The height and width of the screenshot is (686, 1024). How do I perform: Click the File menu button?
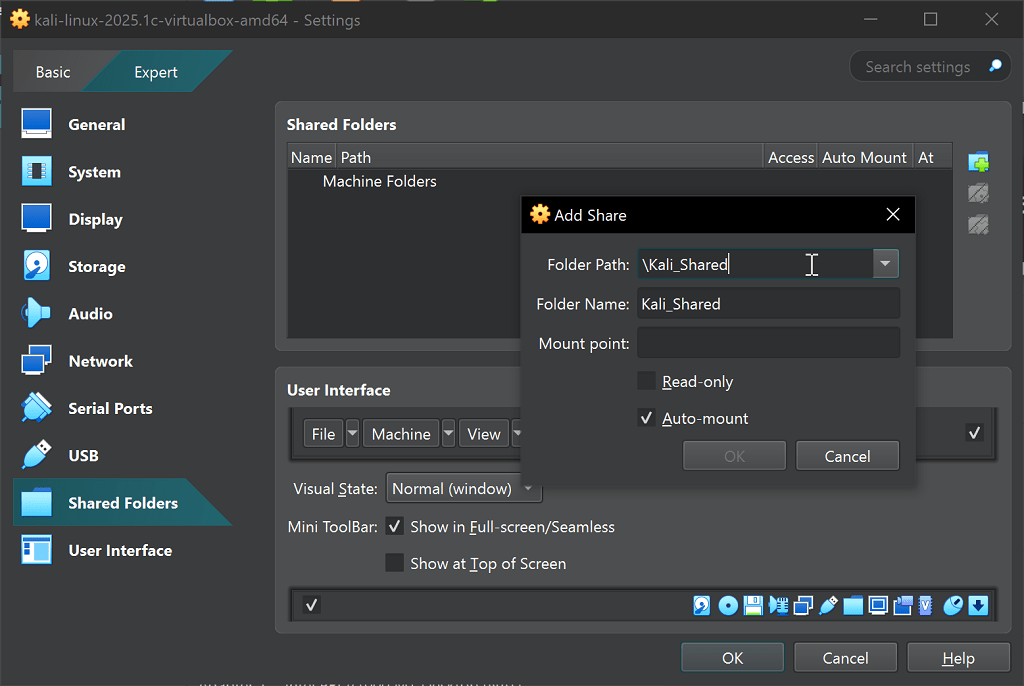point(323,434)
